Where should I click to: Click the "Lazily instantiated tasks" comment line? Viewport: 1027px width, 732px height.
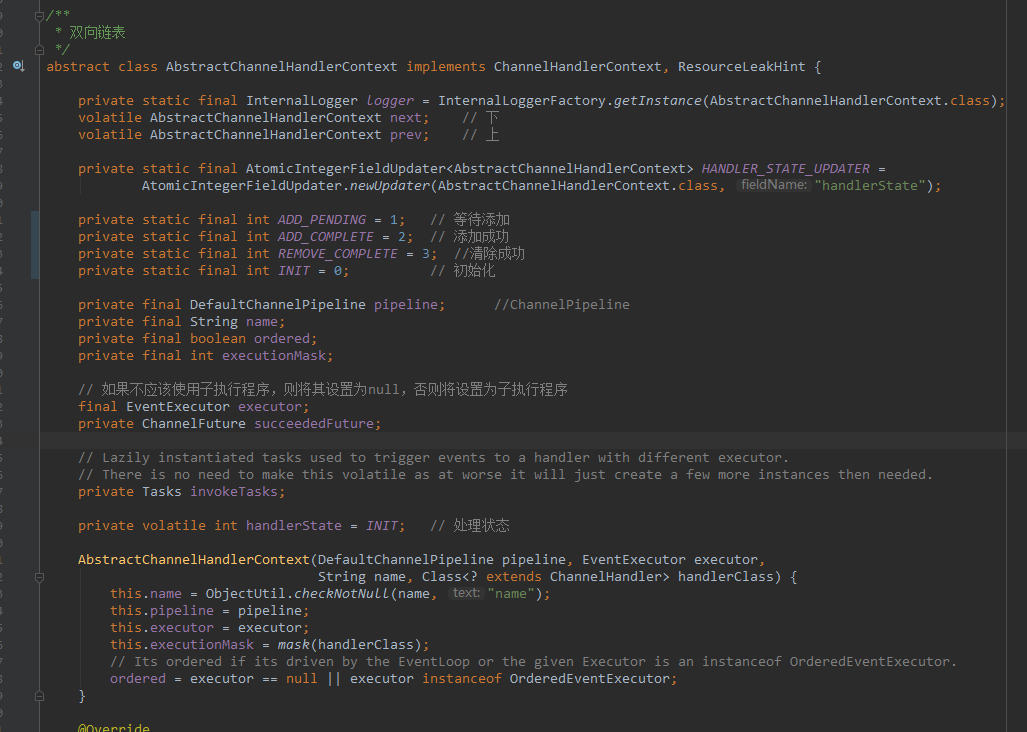point(434,458)
